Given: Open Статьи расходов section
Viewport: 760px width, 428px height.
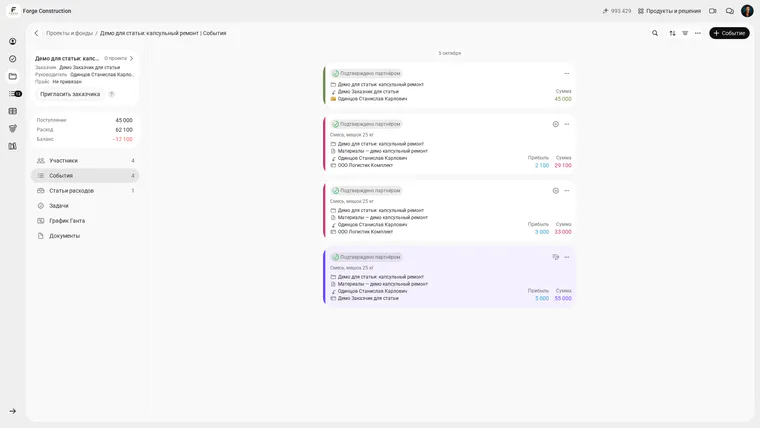Looking at the screenshot, I should [85, 190].
